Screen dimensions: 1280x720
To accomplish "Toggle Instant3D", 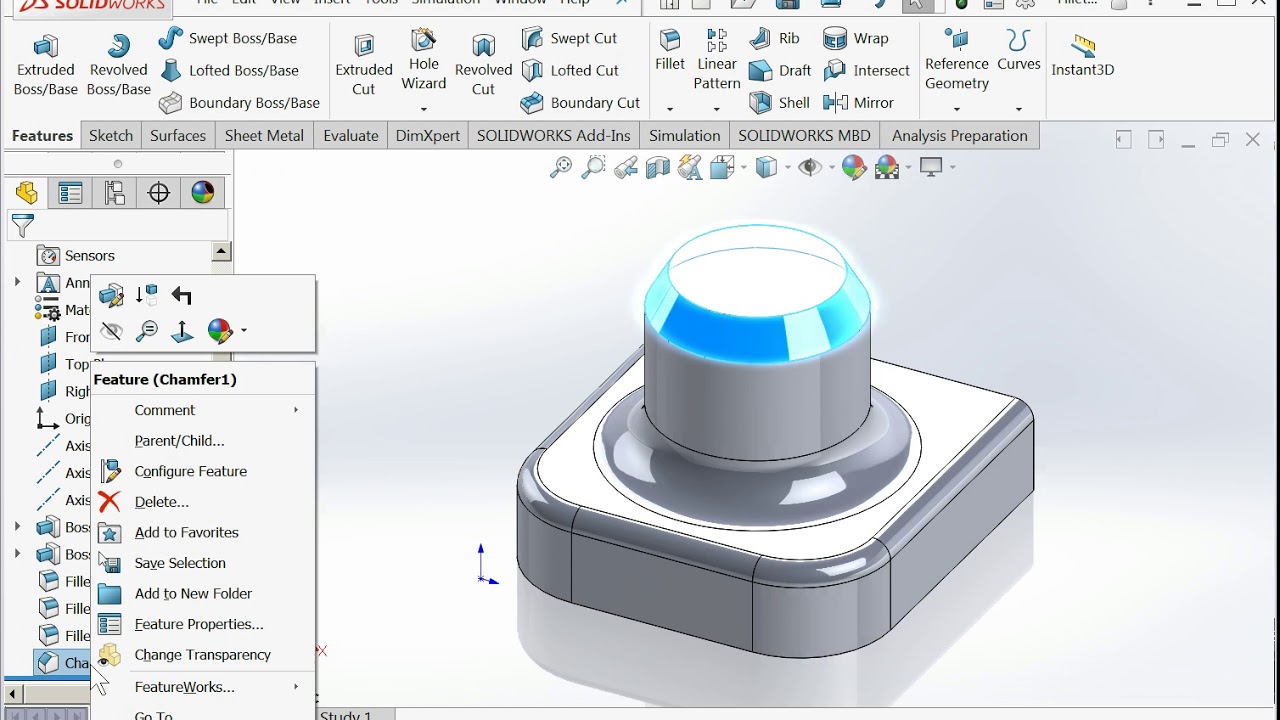I will point(1083,55).
